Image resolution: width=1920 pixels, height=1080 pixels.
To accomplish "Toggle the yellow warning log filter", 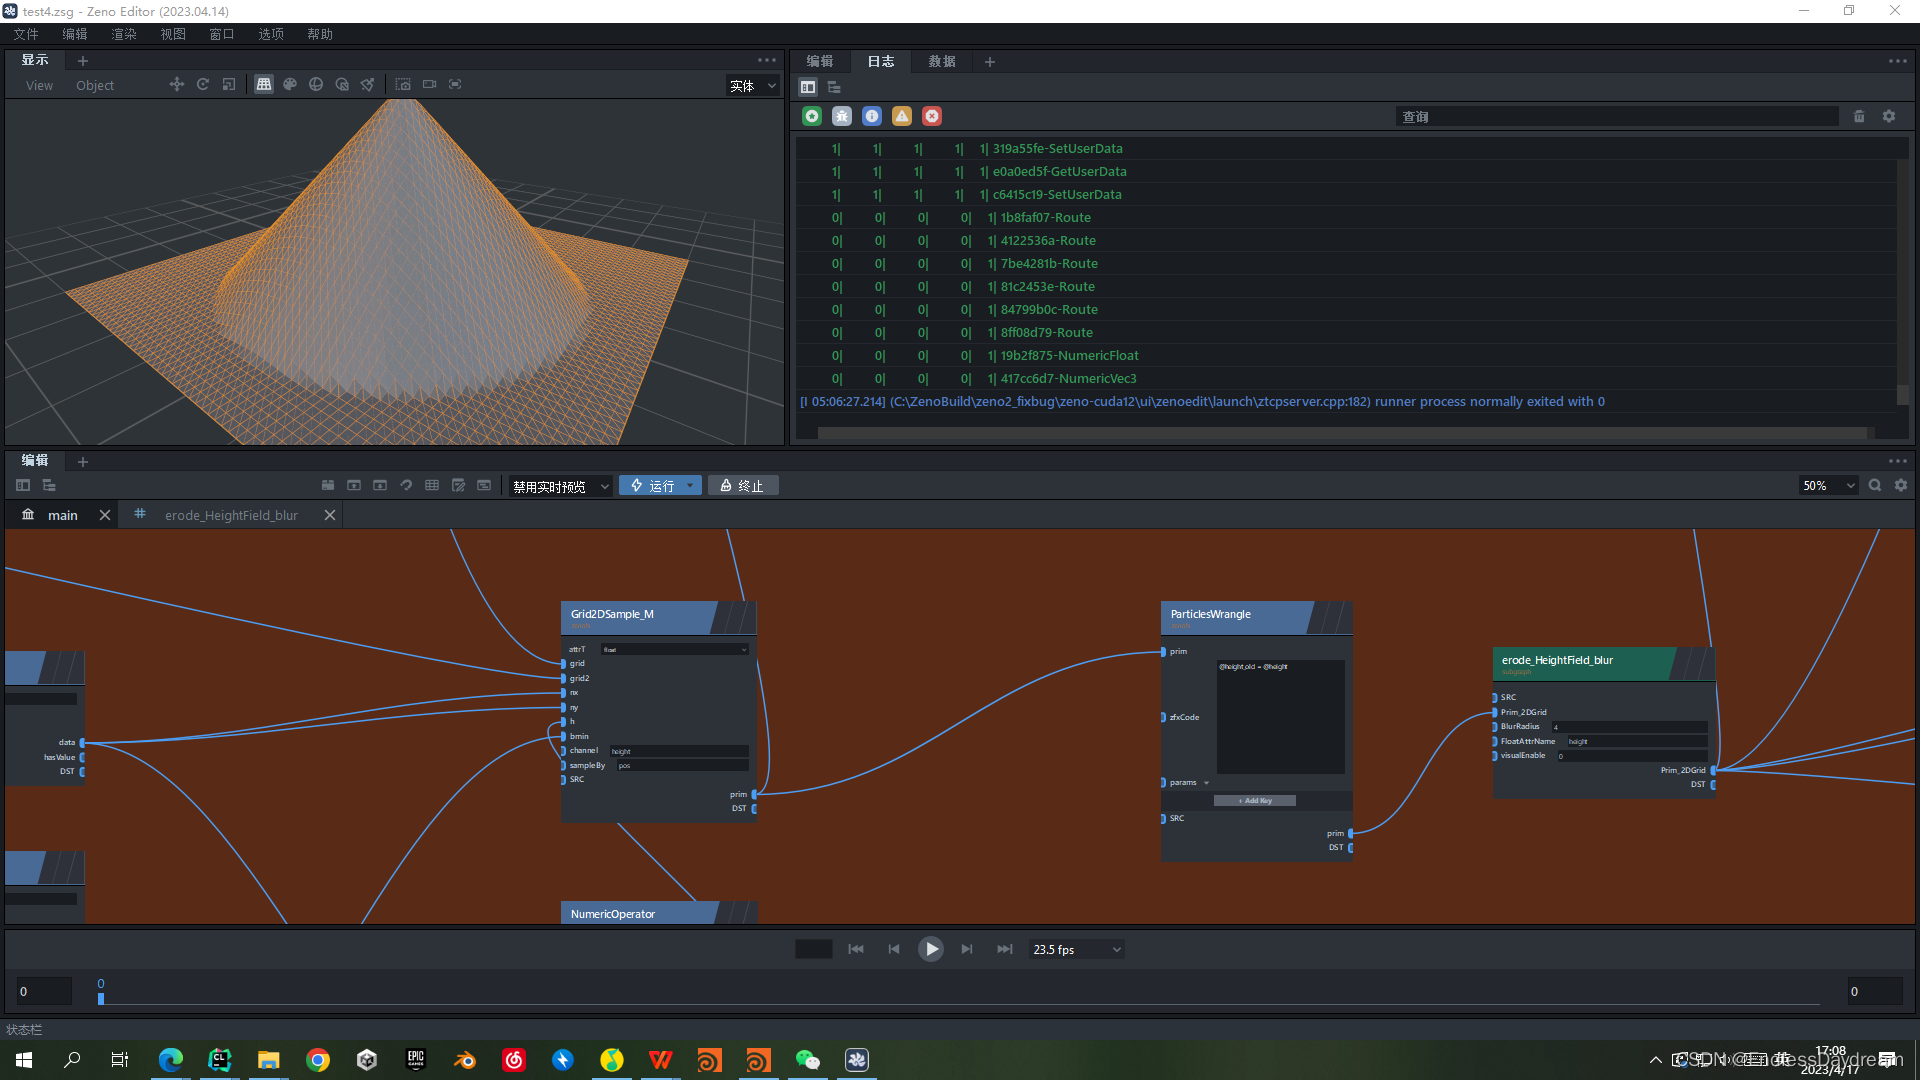I will (902, 117).
